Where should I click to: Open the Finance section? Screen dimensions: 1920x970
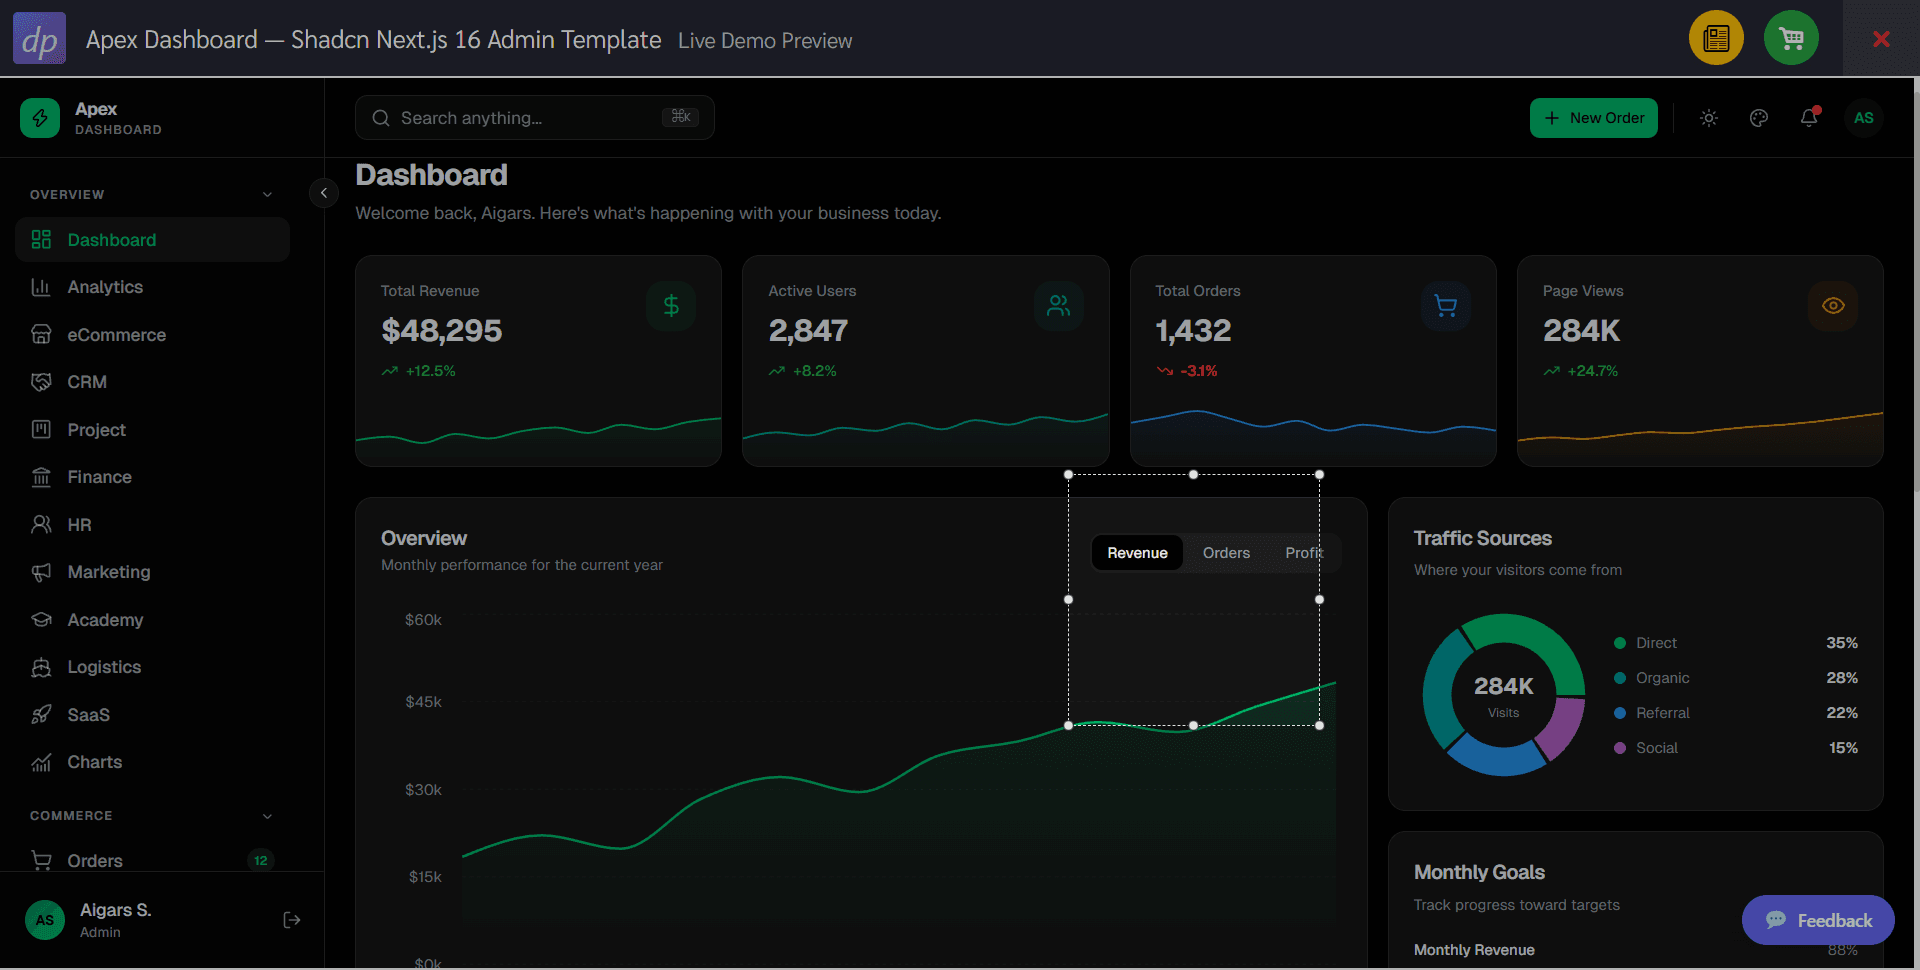[152, 477]
